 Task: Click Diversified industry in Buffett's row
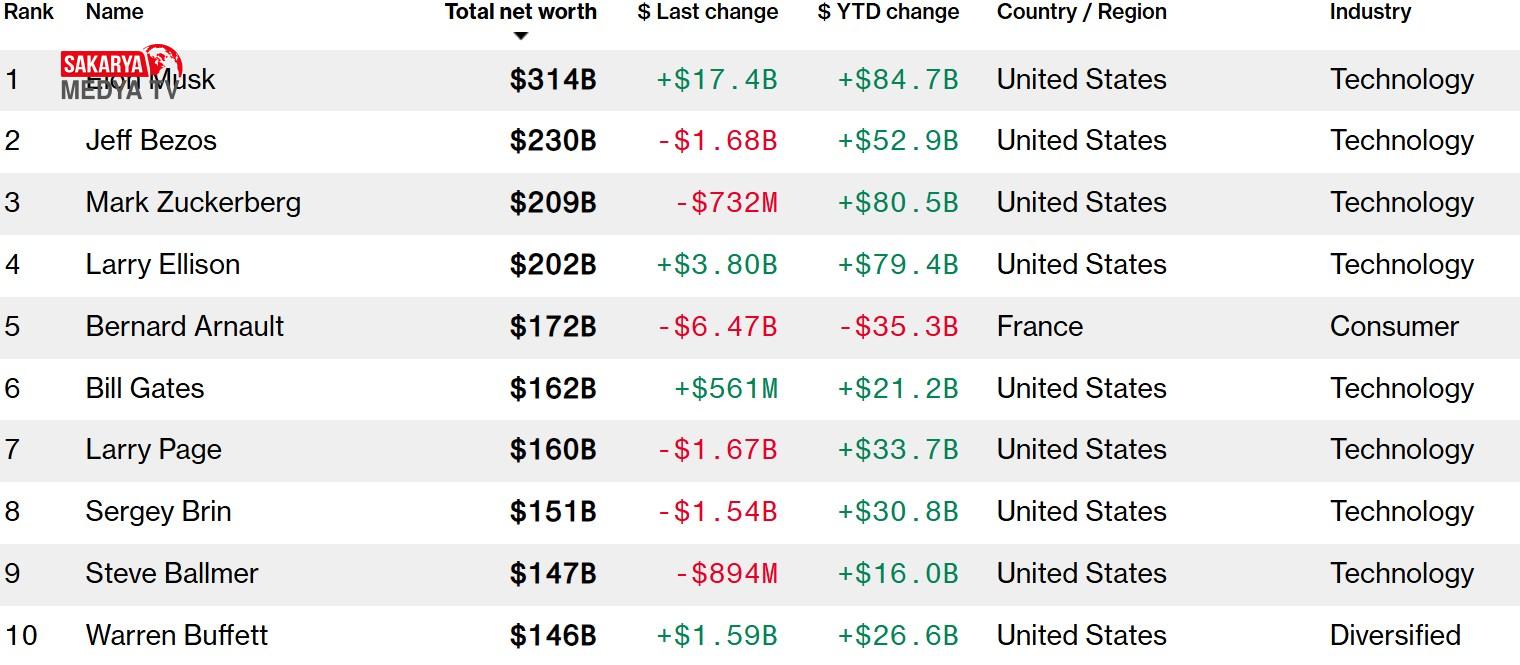coord(1395,635)
